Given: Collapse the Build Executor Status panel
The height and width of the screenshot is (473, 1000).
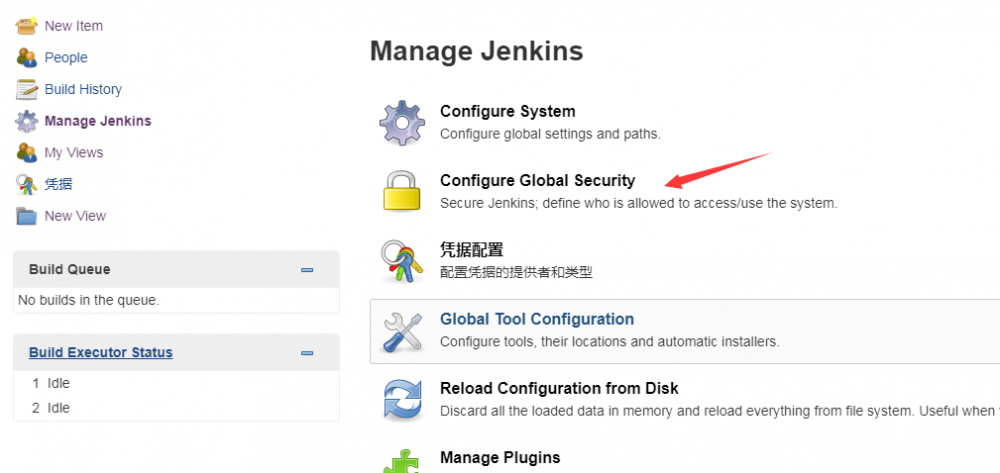Looking at the screenshot, I should click(x=307, y=353).
